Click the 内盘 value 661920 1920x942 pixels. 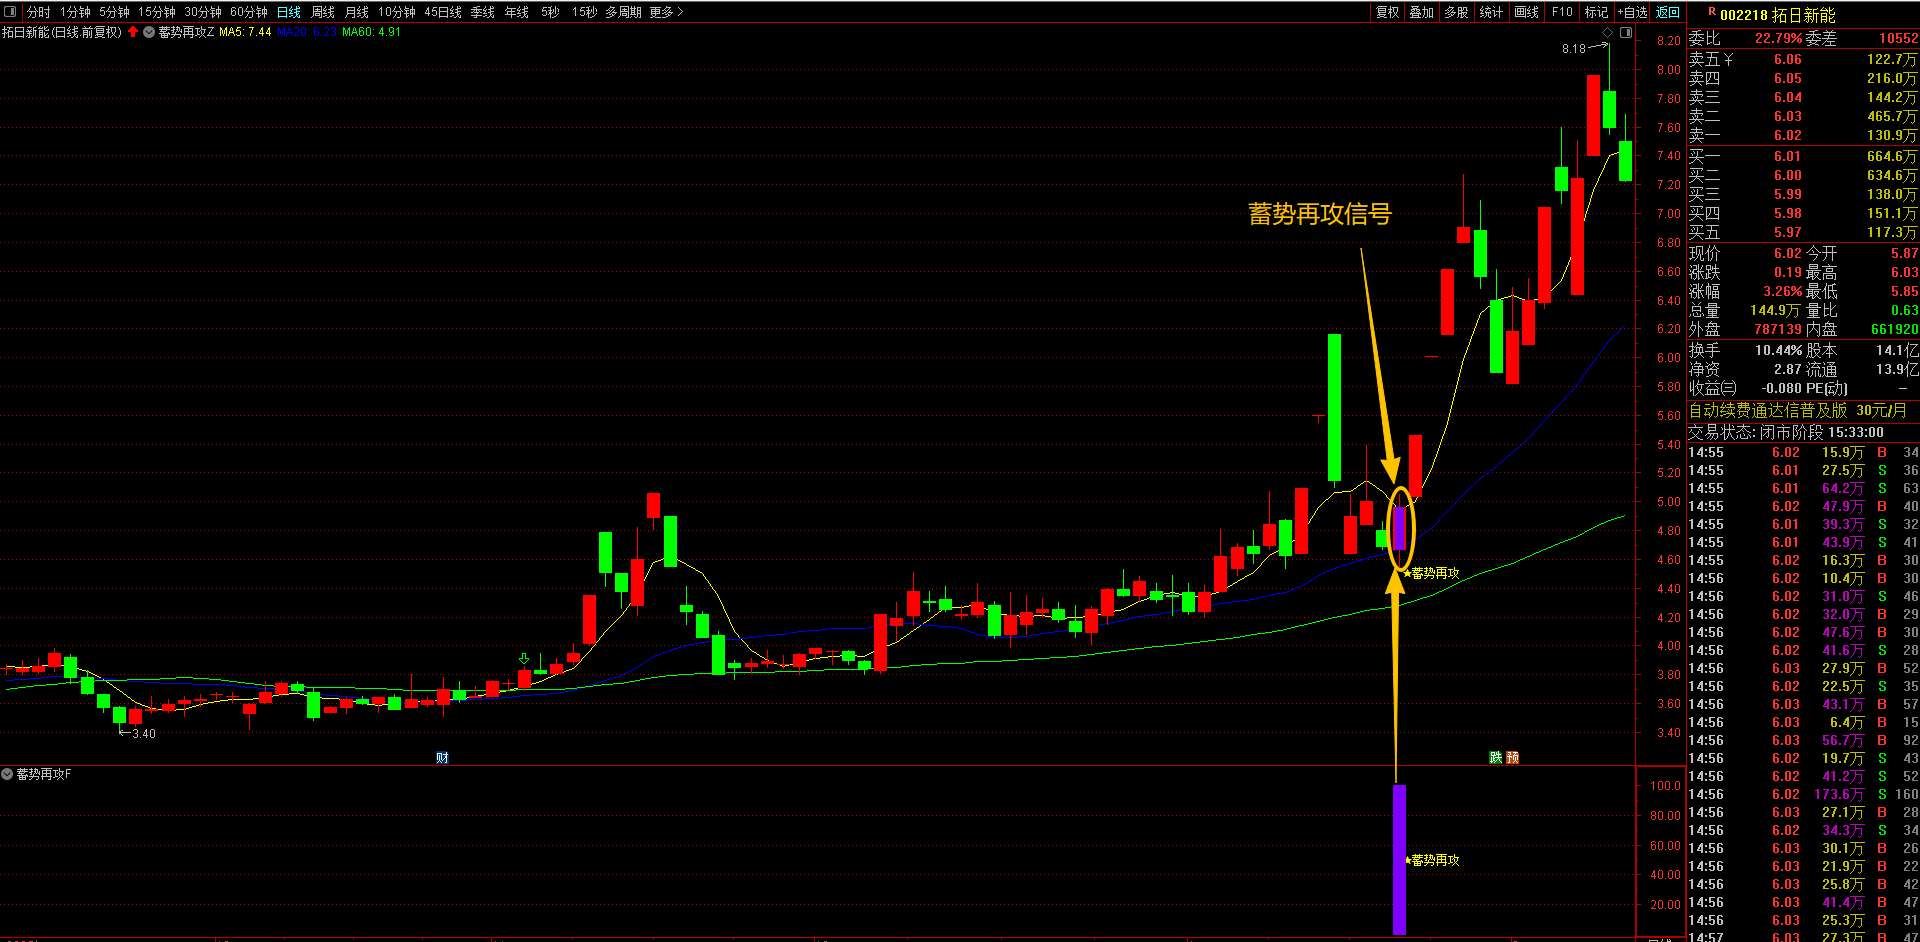point(1895,330)
